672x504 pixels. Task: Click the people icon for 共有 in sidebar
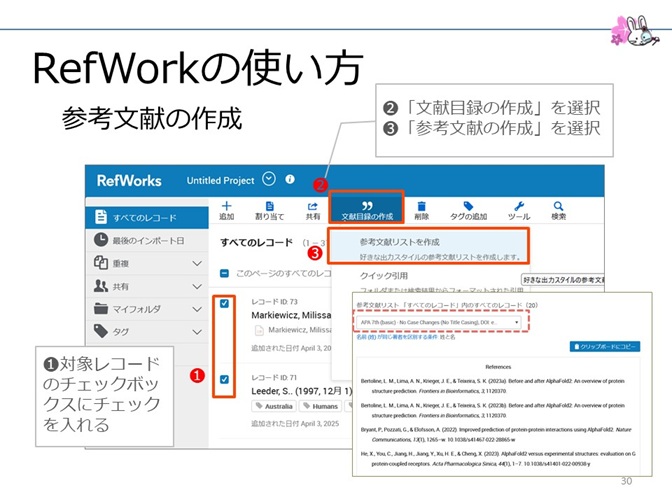101,285
